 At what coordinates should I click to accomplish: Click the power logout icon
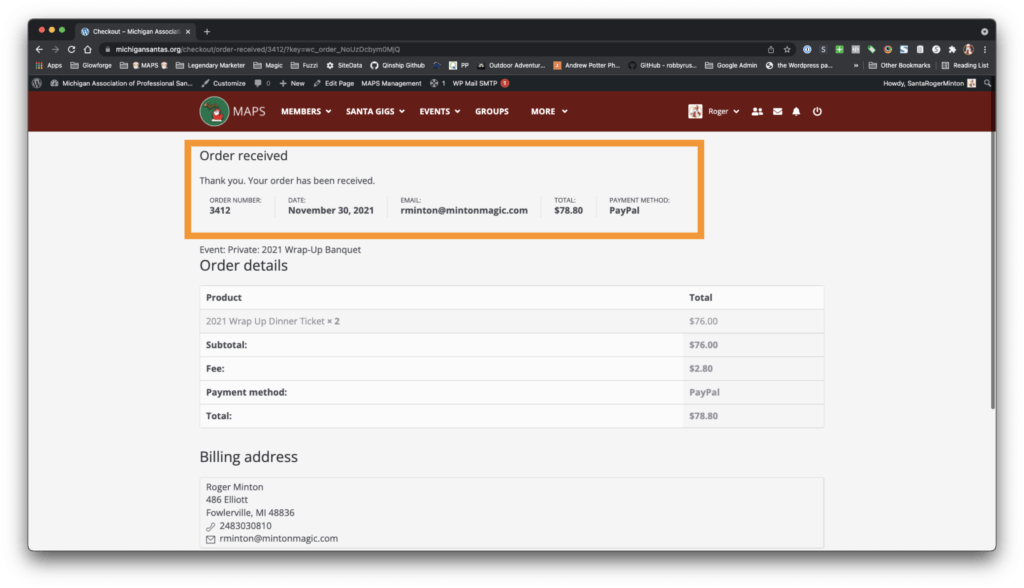click(x=817, y=112)
